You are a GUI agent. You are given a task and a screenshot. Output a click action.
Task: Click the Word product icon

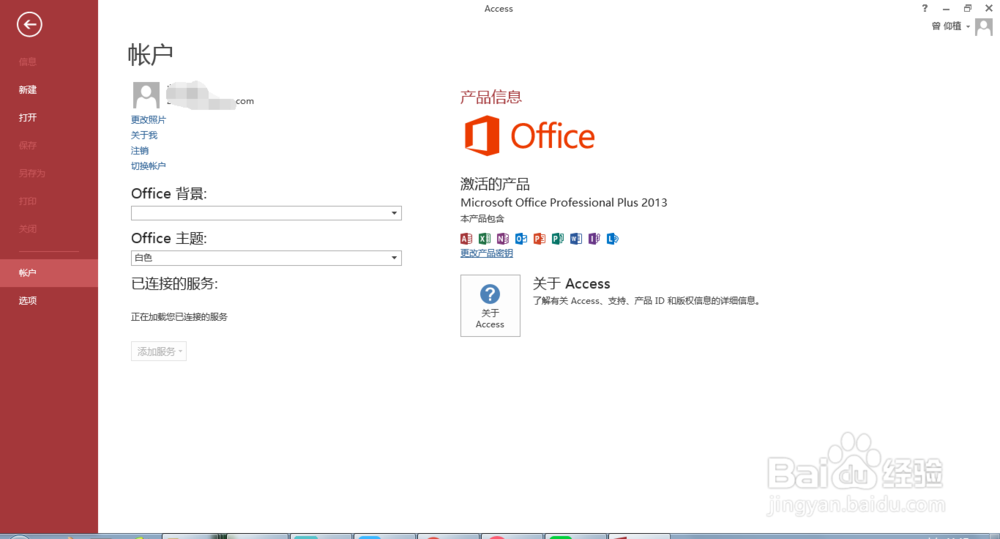pyautogui.click(x=576, y=239)
